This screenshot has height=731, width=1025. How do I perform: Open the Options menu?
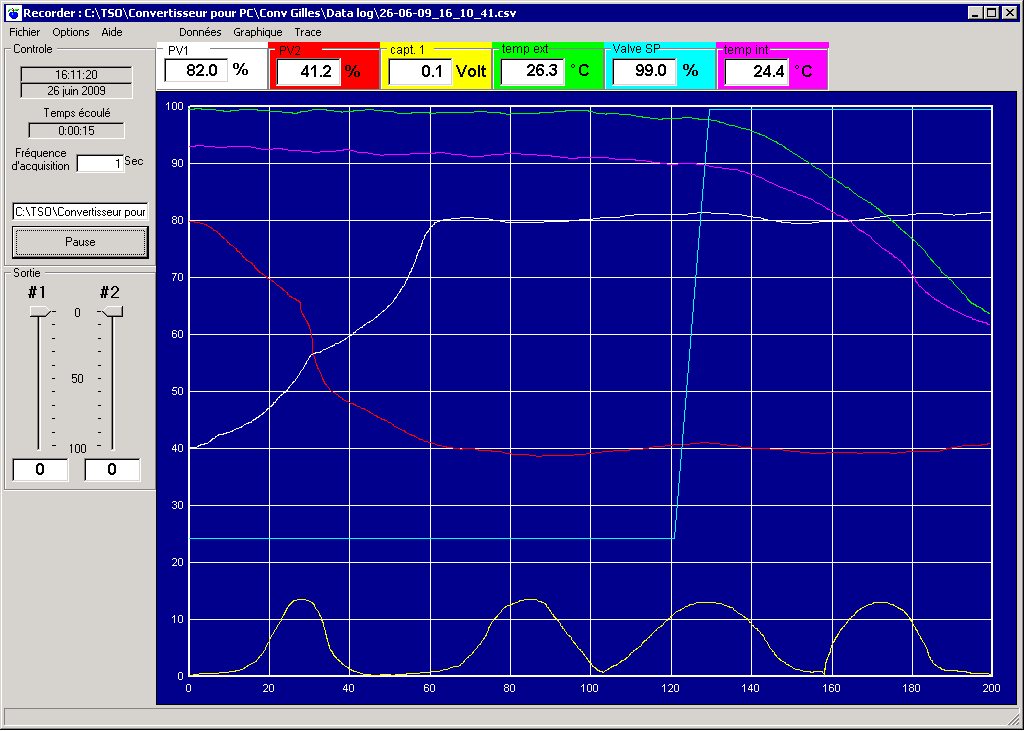[71, 32]
